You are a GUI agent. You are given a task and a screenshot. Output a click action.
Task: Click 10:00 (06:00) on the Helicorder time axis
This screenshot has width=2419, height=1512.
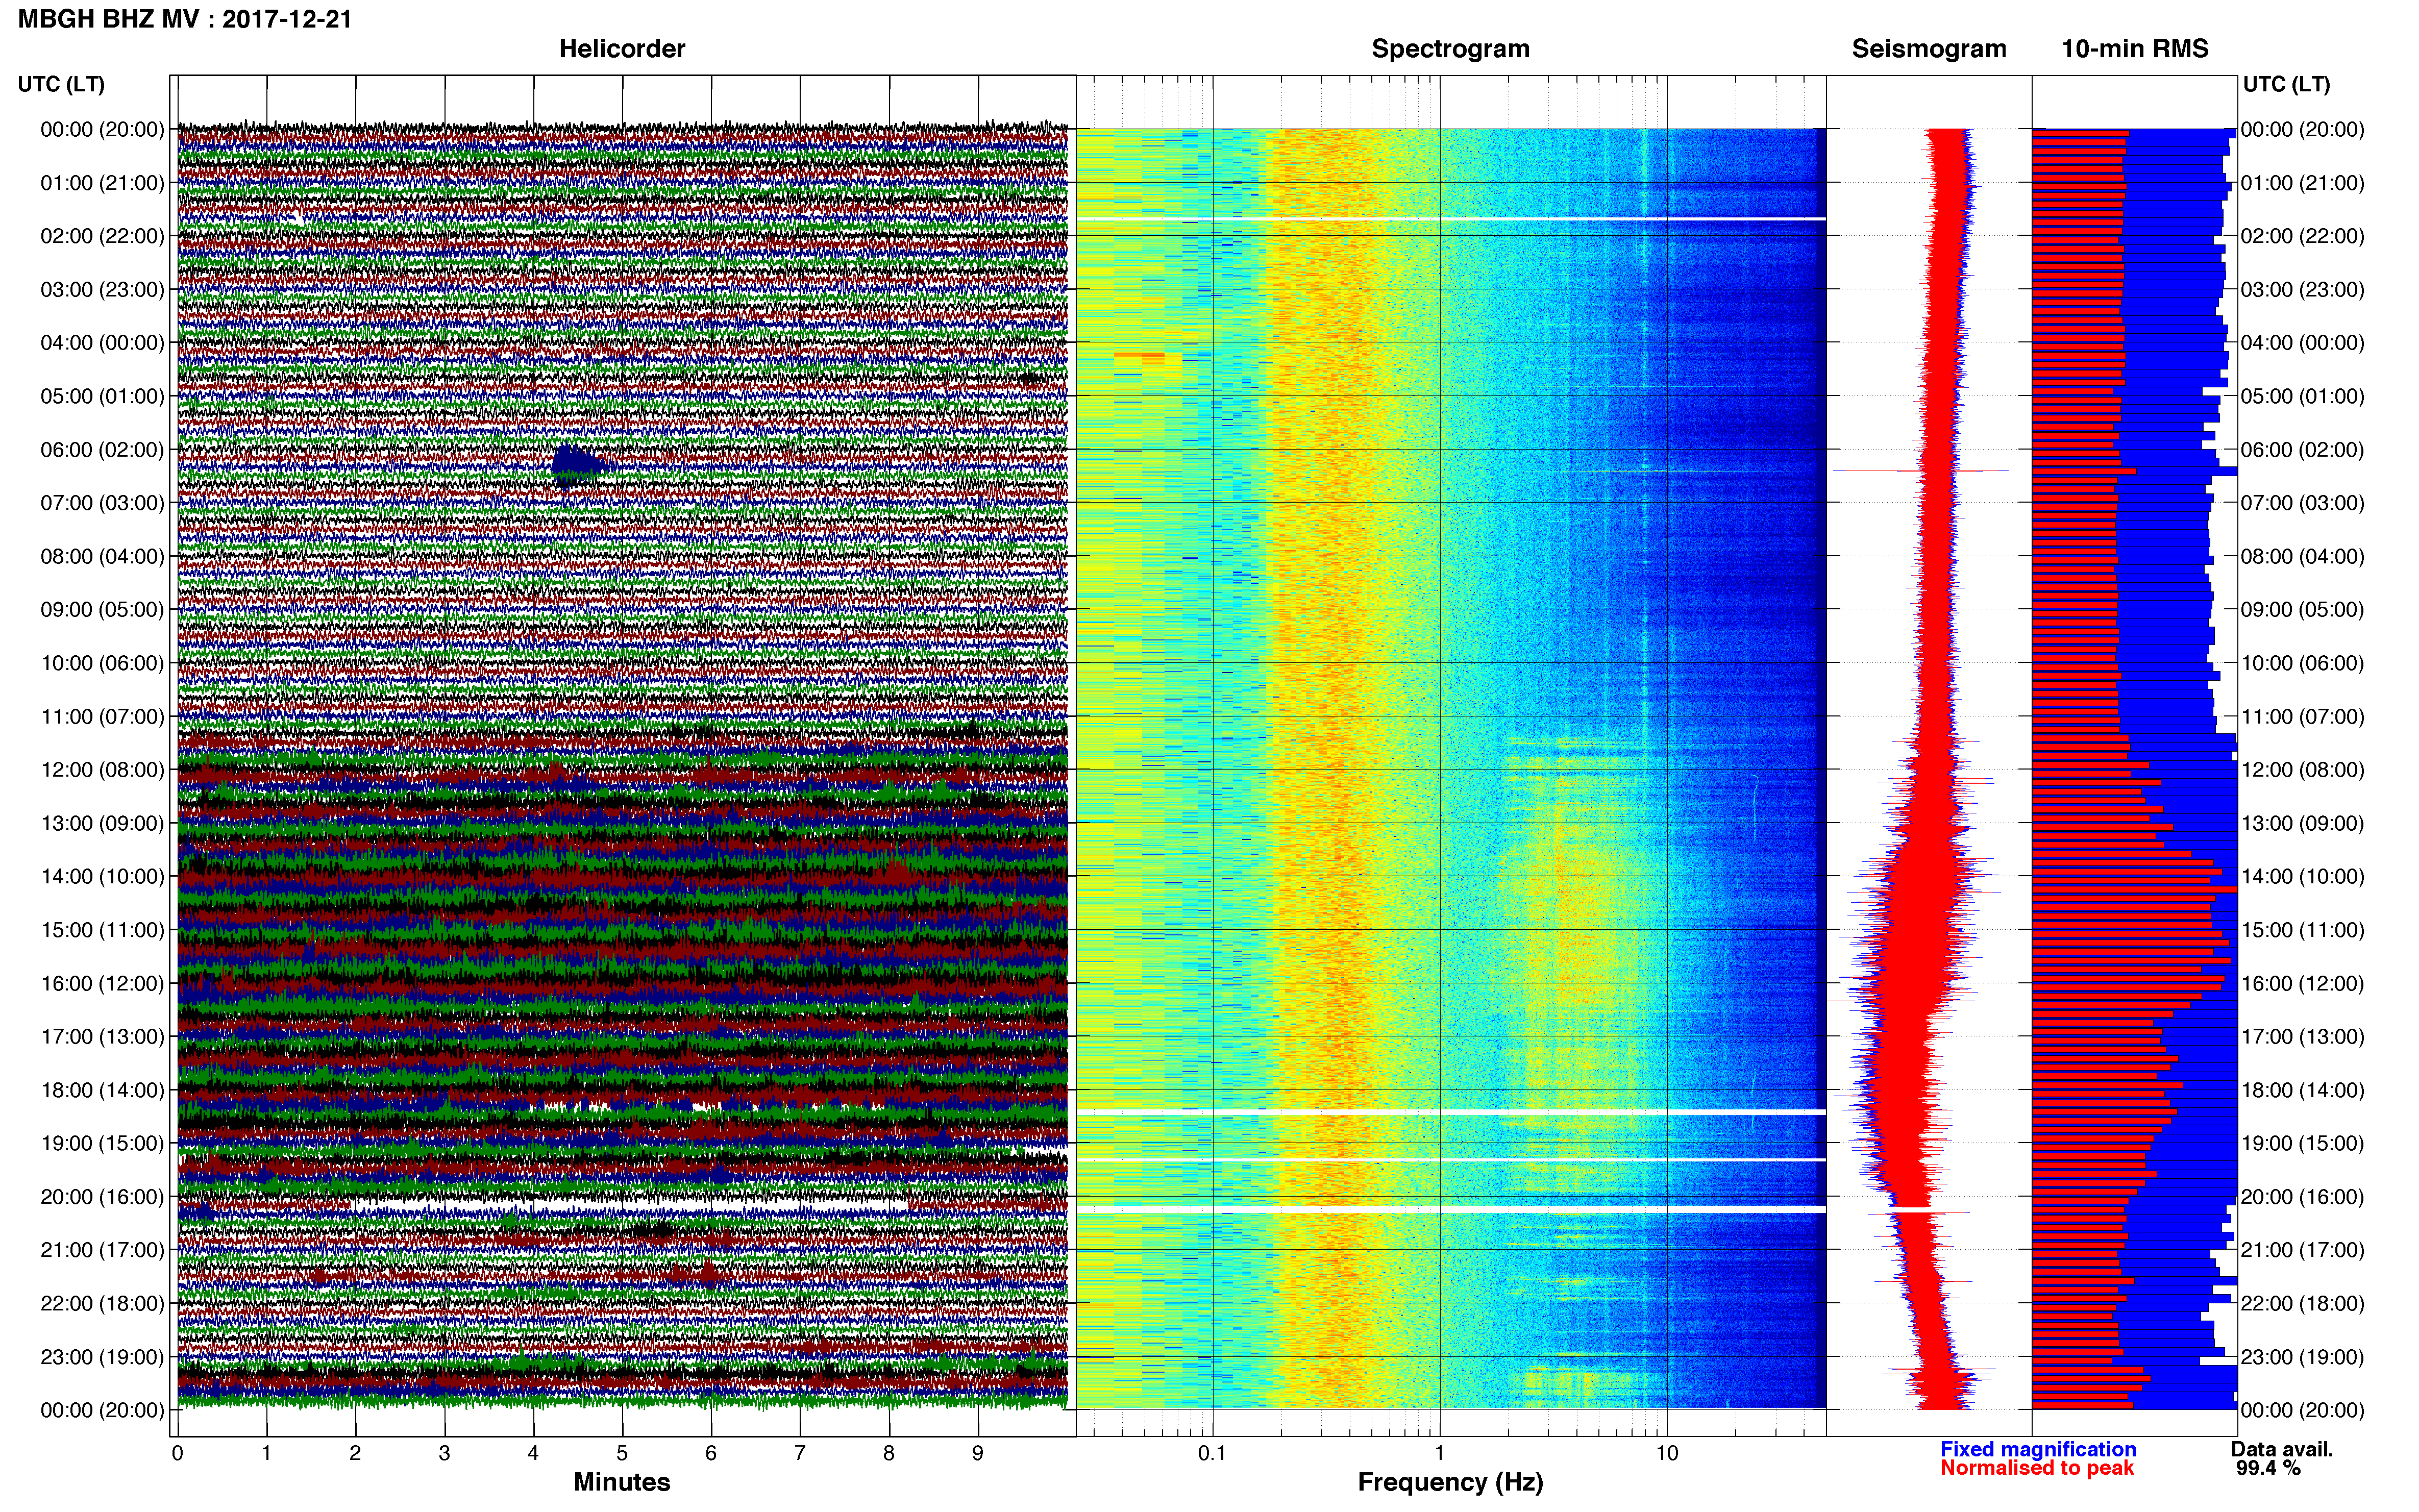(x=102, y=663)
